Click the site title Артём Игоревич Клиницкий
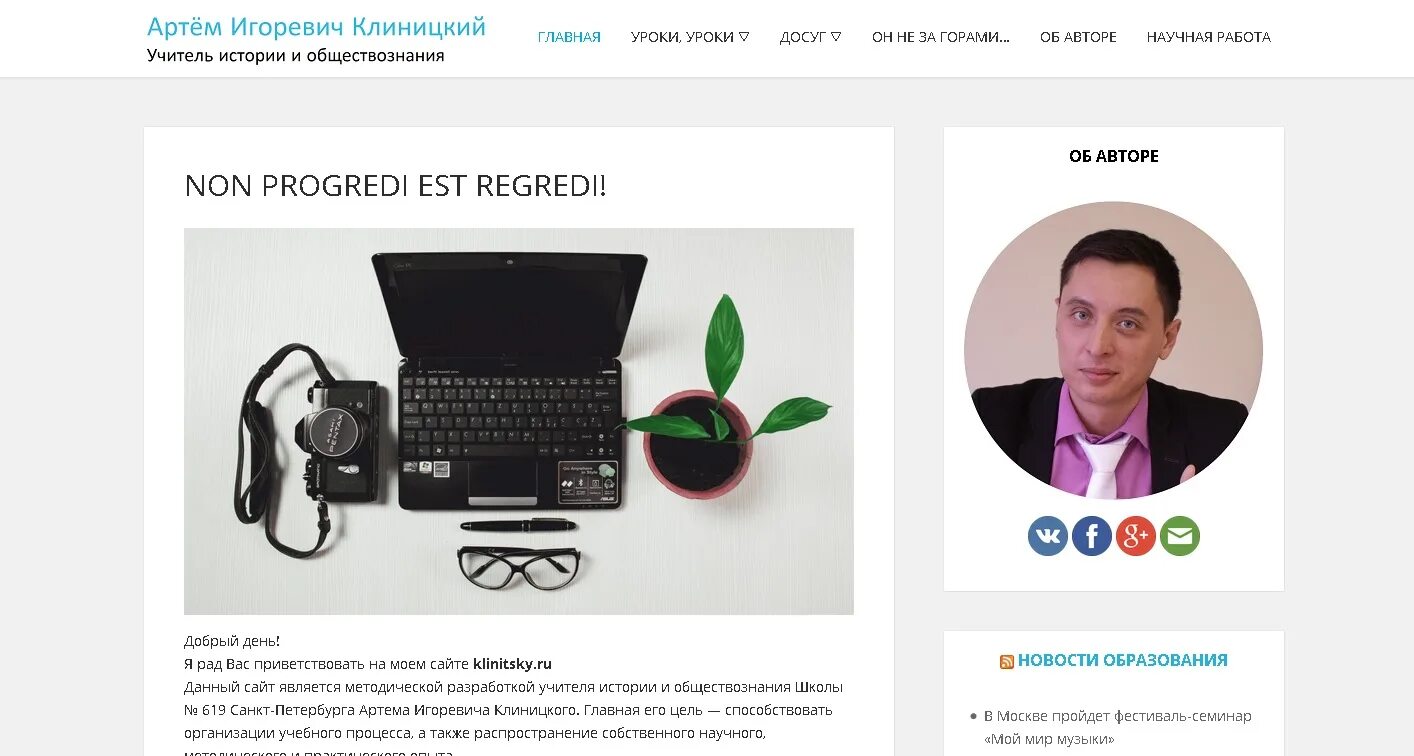Image resolution: width=1414 pixels, height=756 pixels. click(316, 26)
